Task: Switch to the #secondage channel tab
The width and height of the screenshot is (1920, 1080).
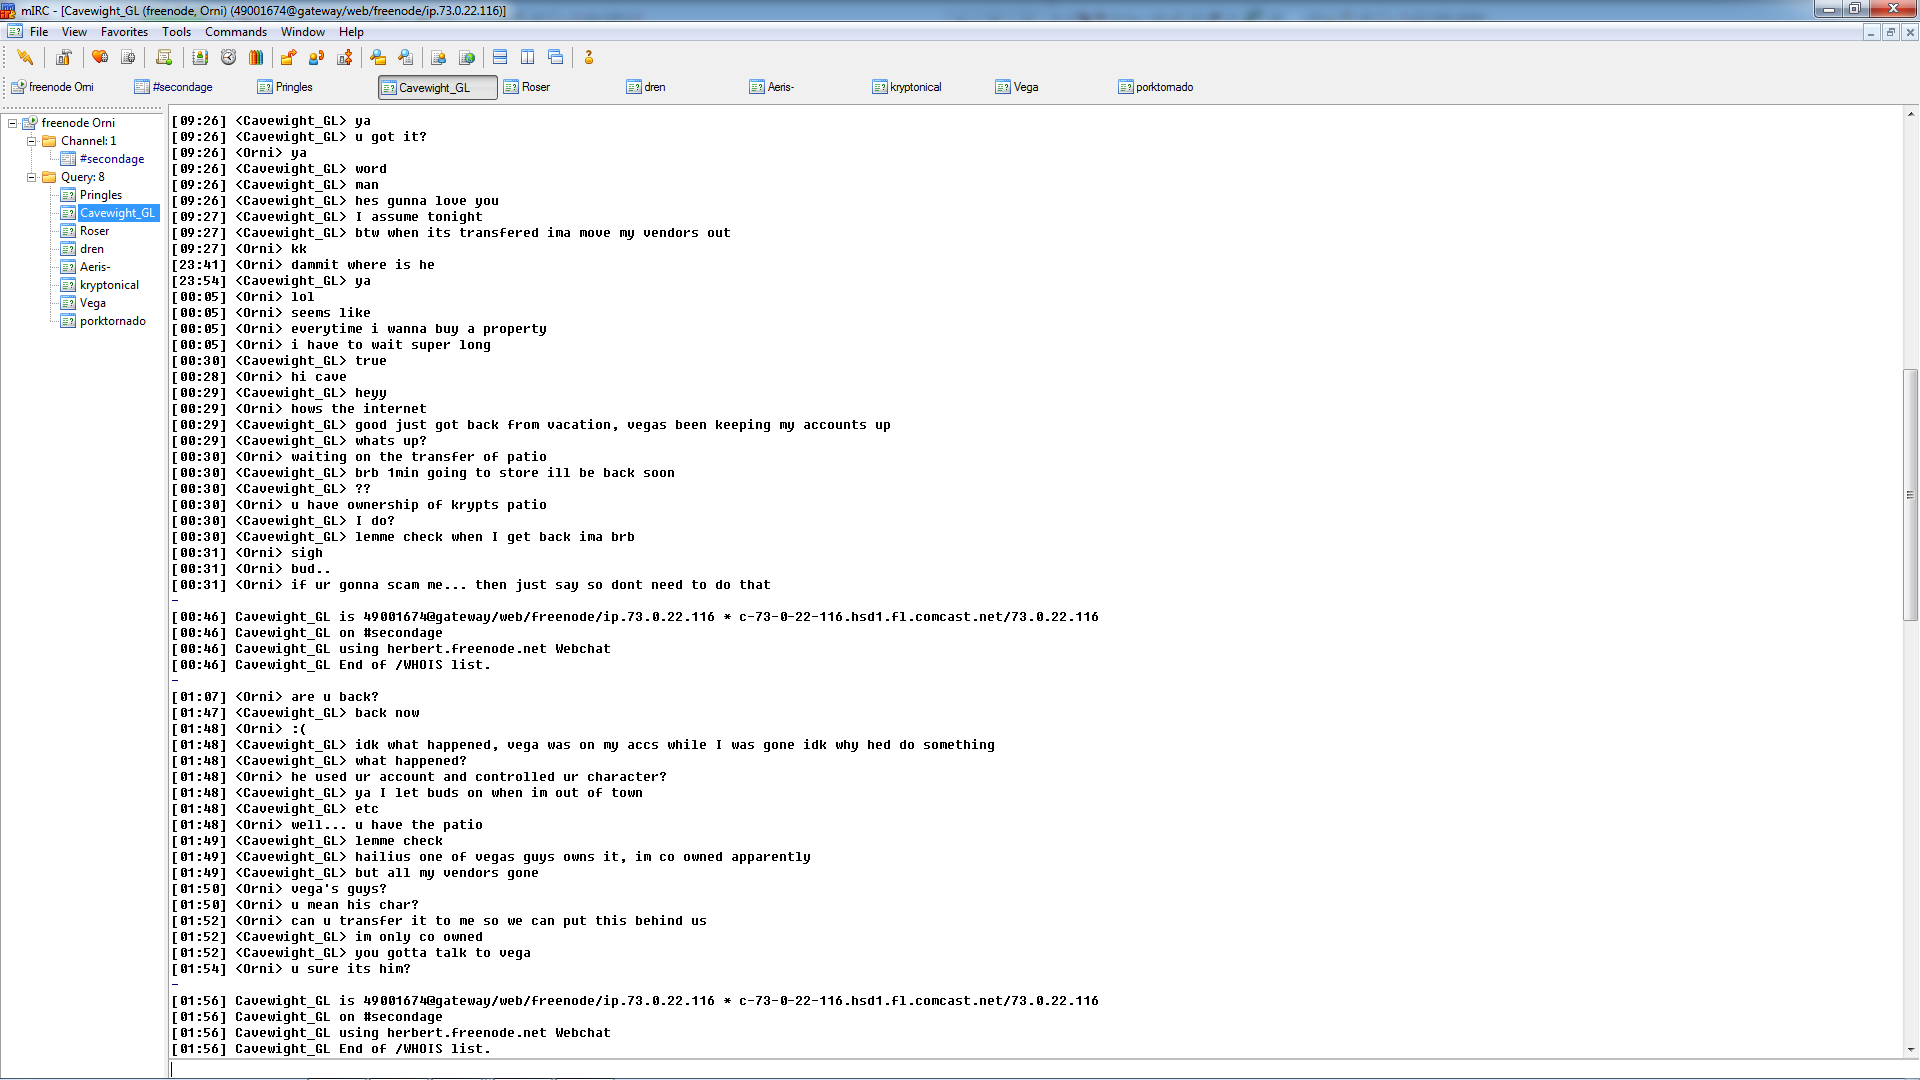Action: [x=181, y=87]
